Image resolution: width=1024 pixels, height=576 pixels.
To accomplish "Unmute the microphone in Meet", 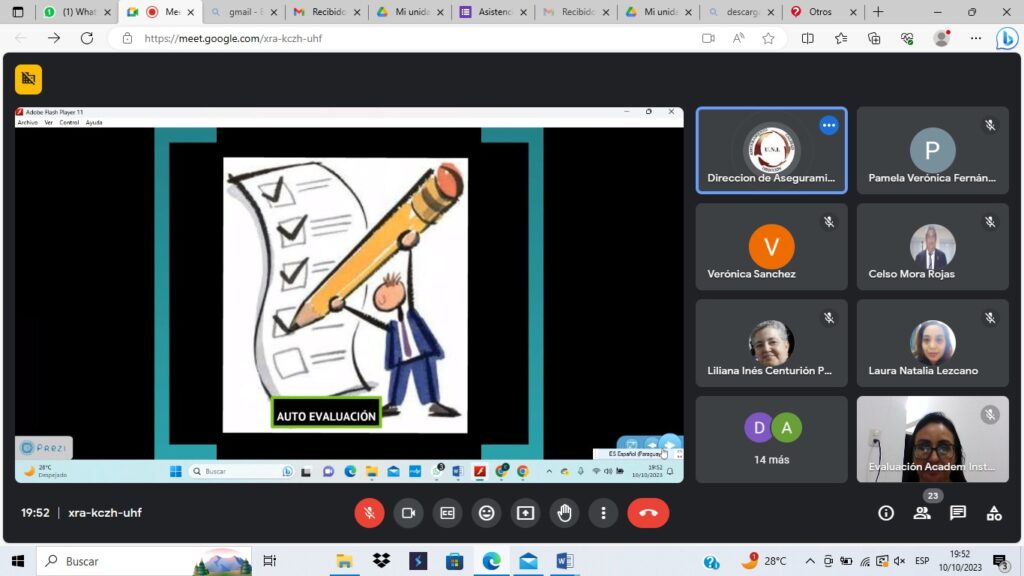I will pos(369,513).
